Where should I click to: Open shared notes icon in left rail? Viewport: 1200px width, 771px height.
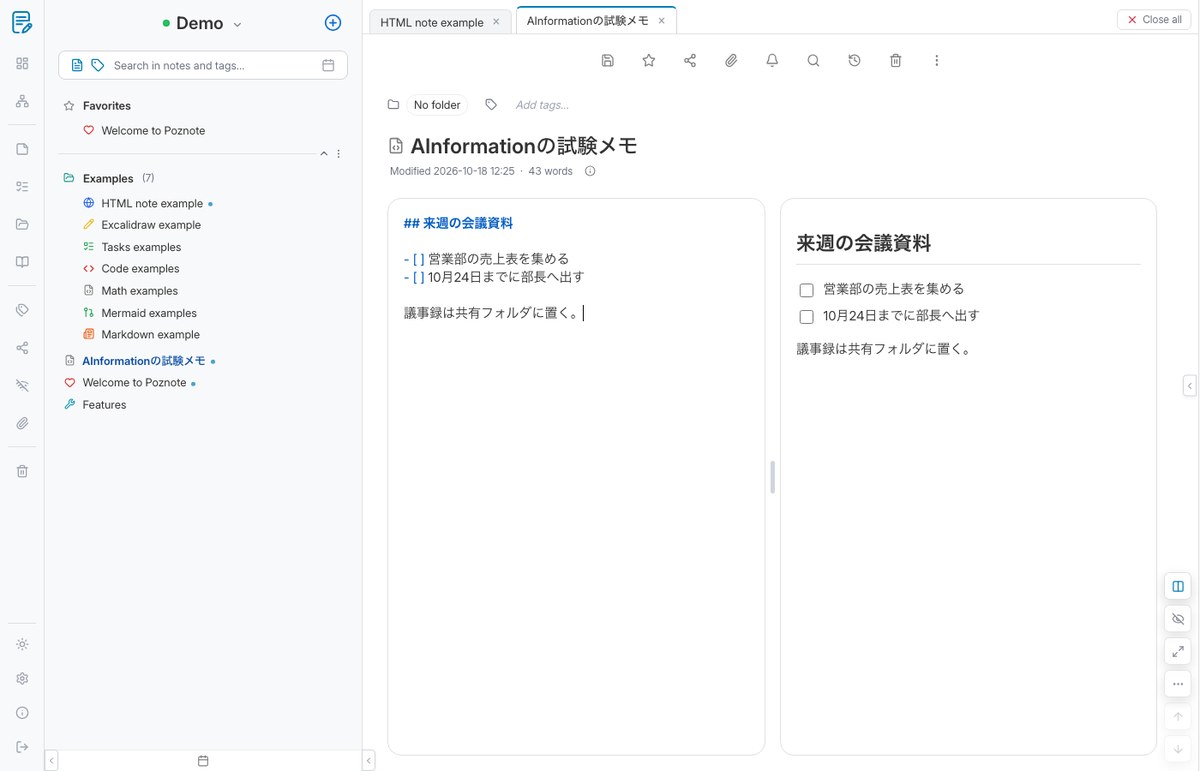(22, 348)
